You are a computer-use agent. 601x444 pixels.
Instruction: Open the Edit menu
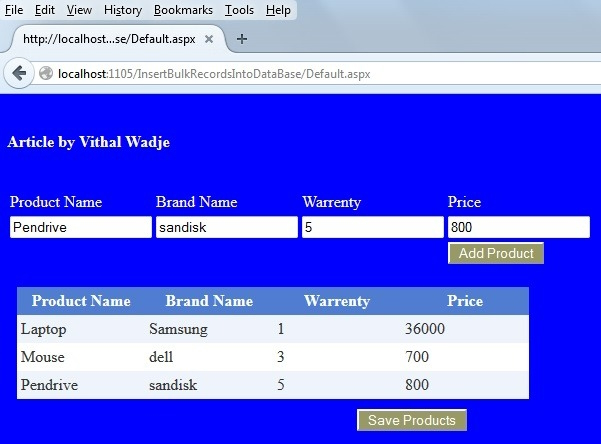[44, 10]
